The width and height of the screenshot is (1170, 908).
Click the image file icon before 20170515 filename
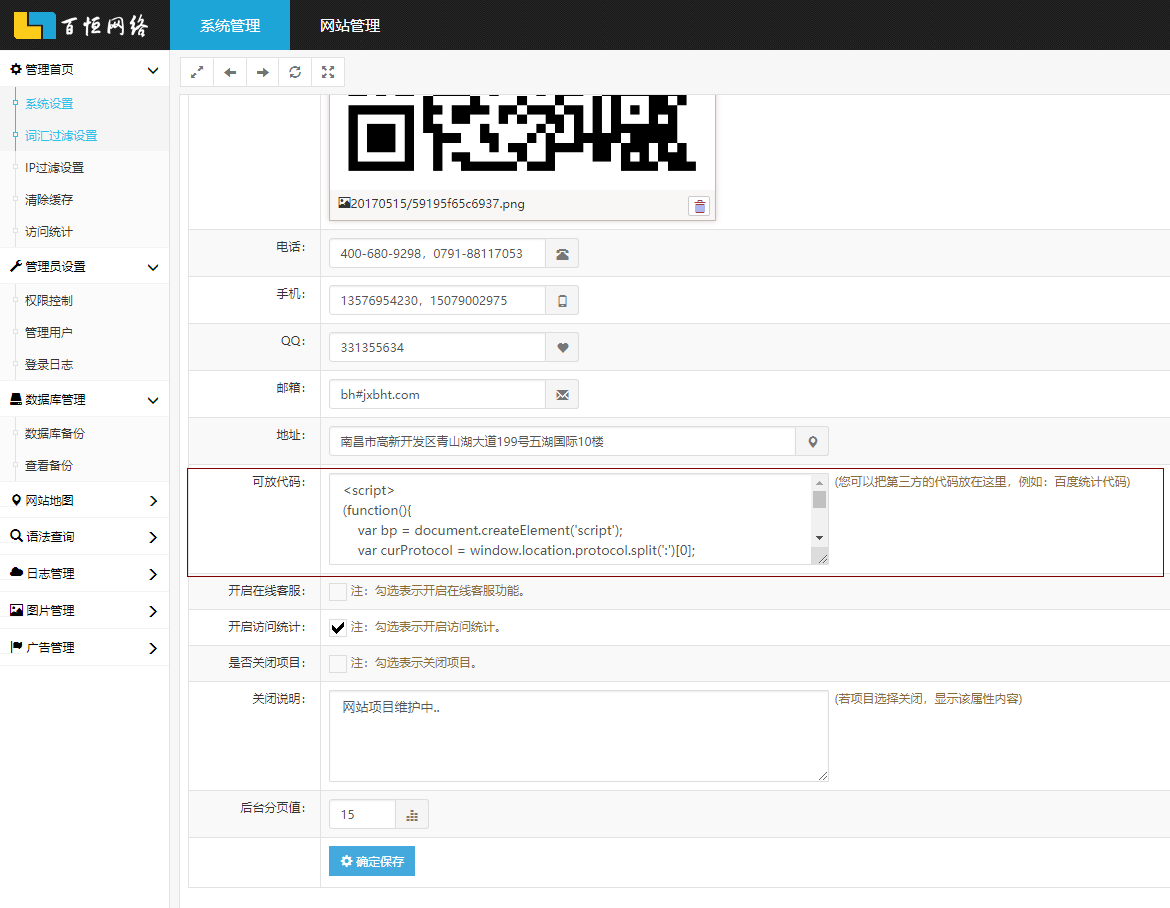(x=344, y=203)
